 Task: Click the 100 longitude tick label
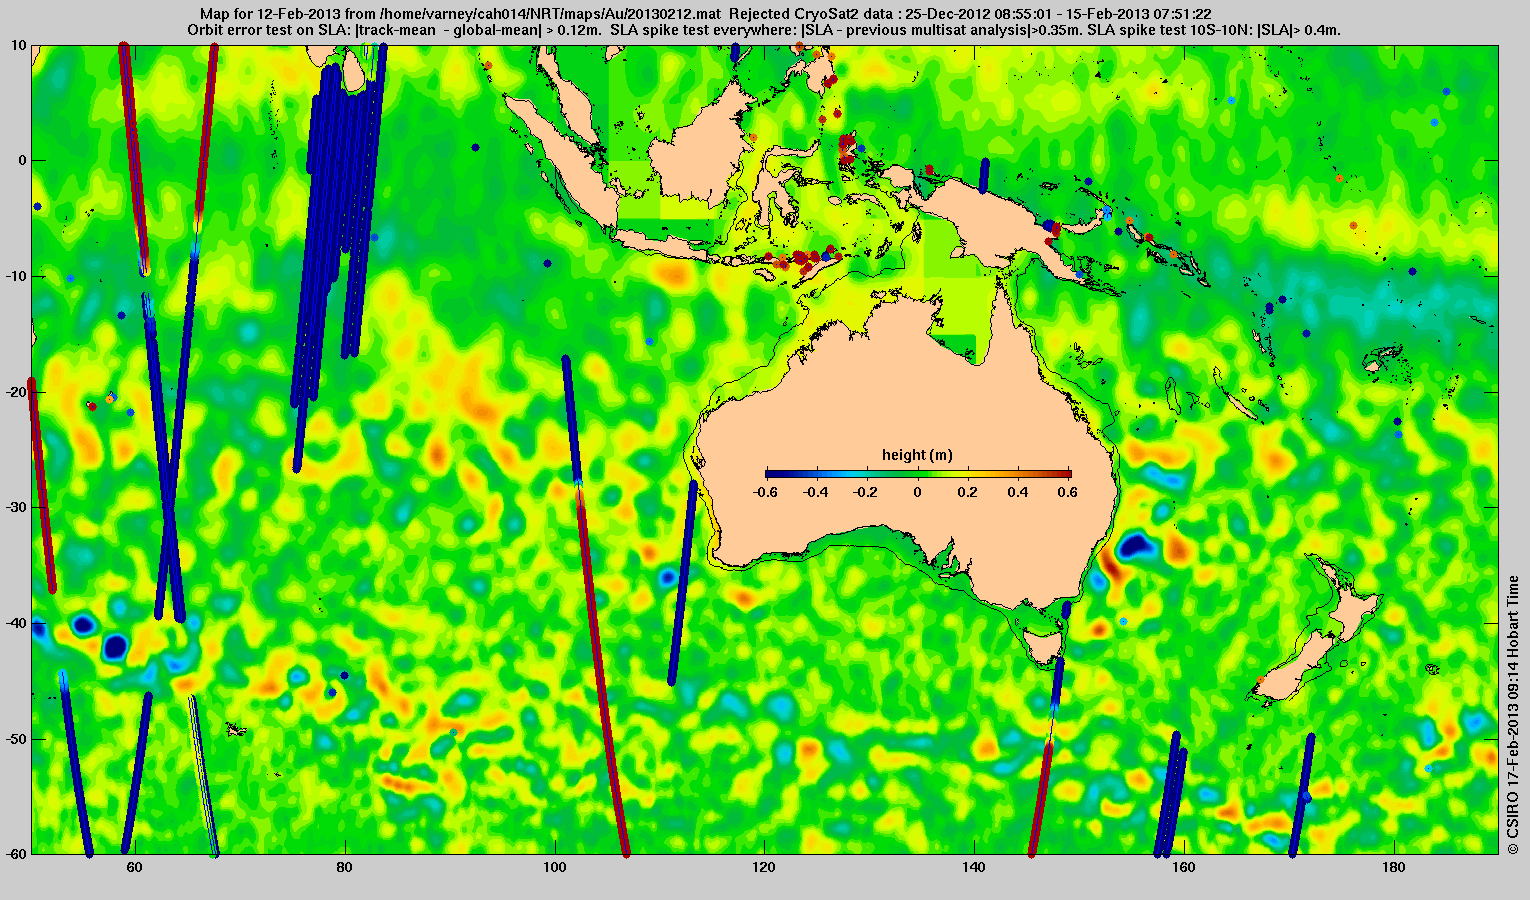coord(554,867)
